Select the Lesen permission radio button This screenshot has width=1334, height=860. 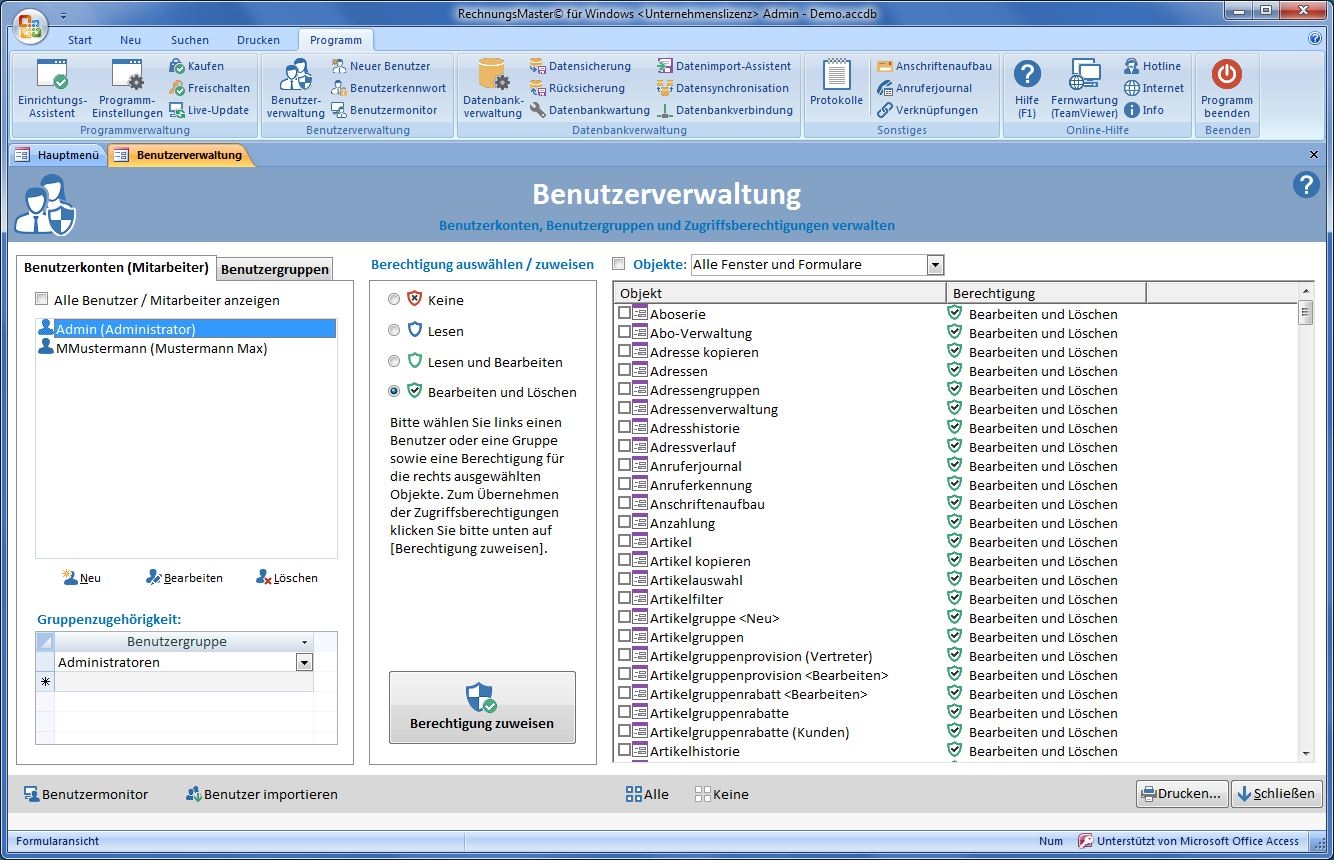pos(394,330)
